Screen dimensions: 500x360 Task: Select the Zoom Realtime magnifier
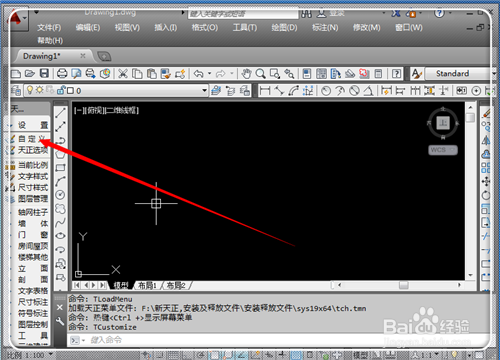(260, 73)
